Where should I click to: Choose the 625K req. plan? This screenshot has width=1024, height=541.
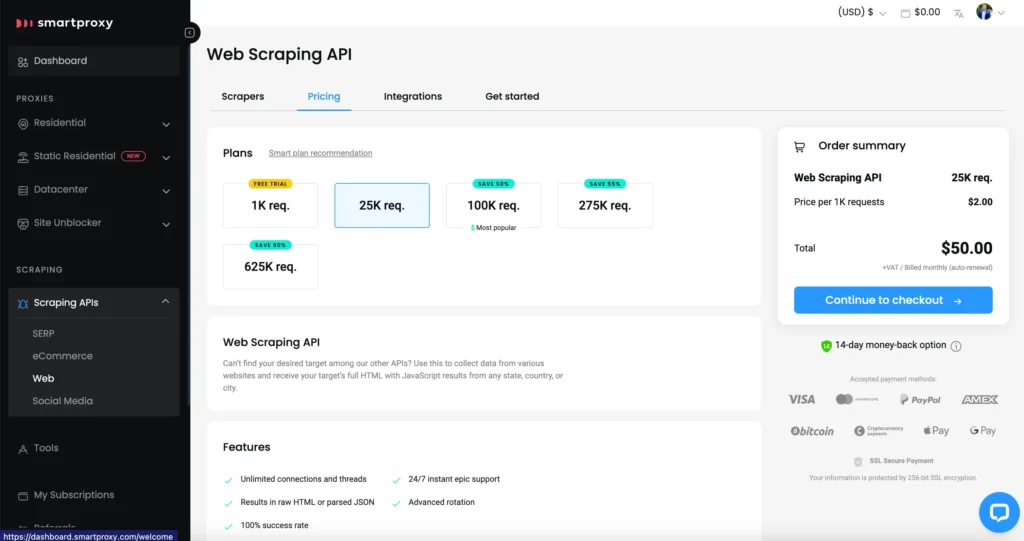(270, 267)
